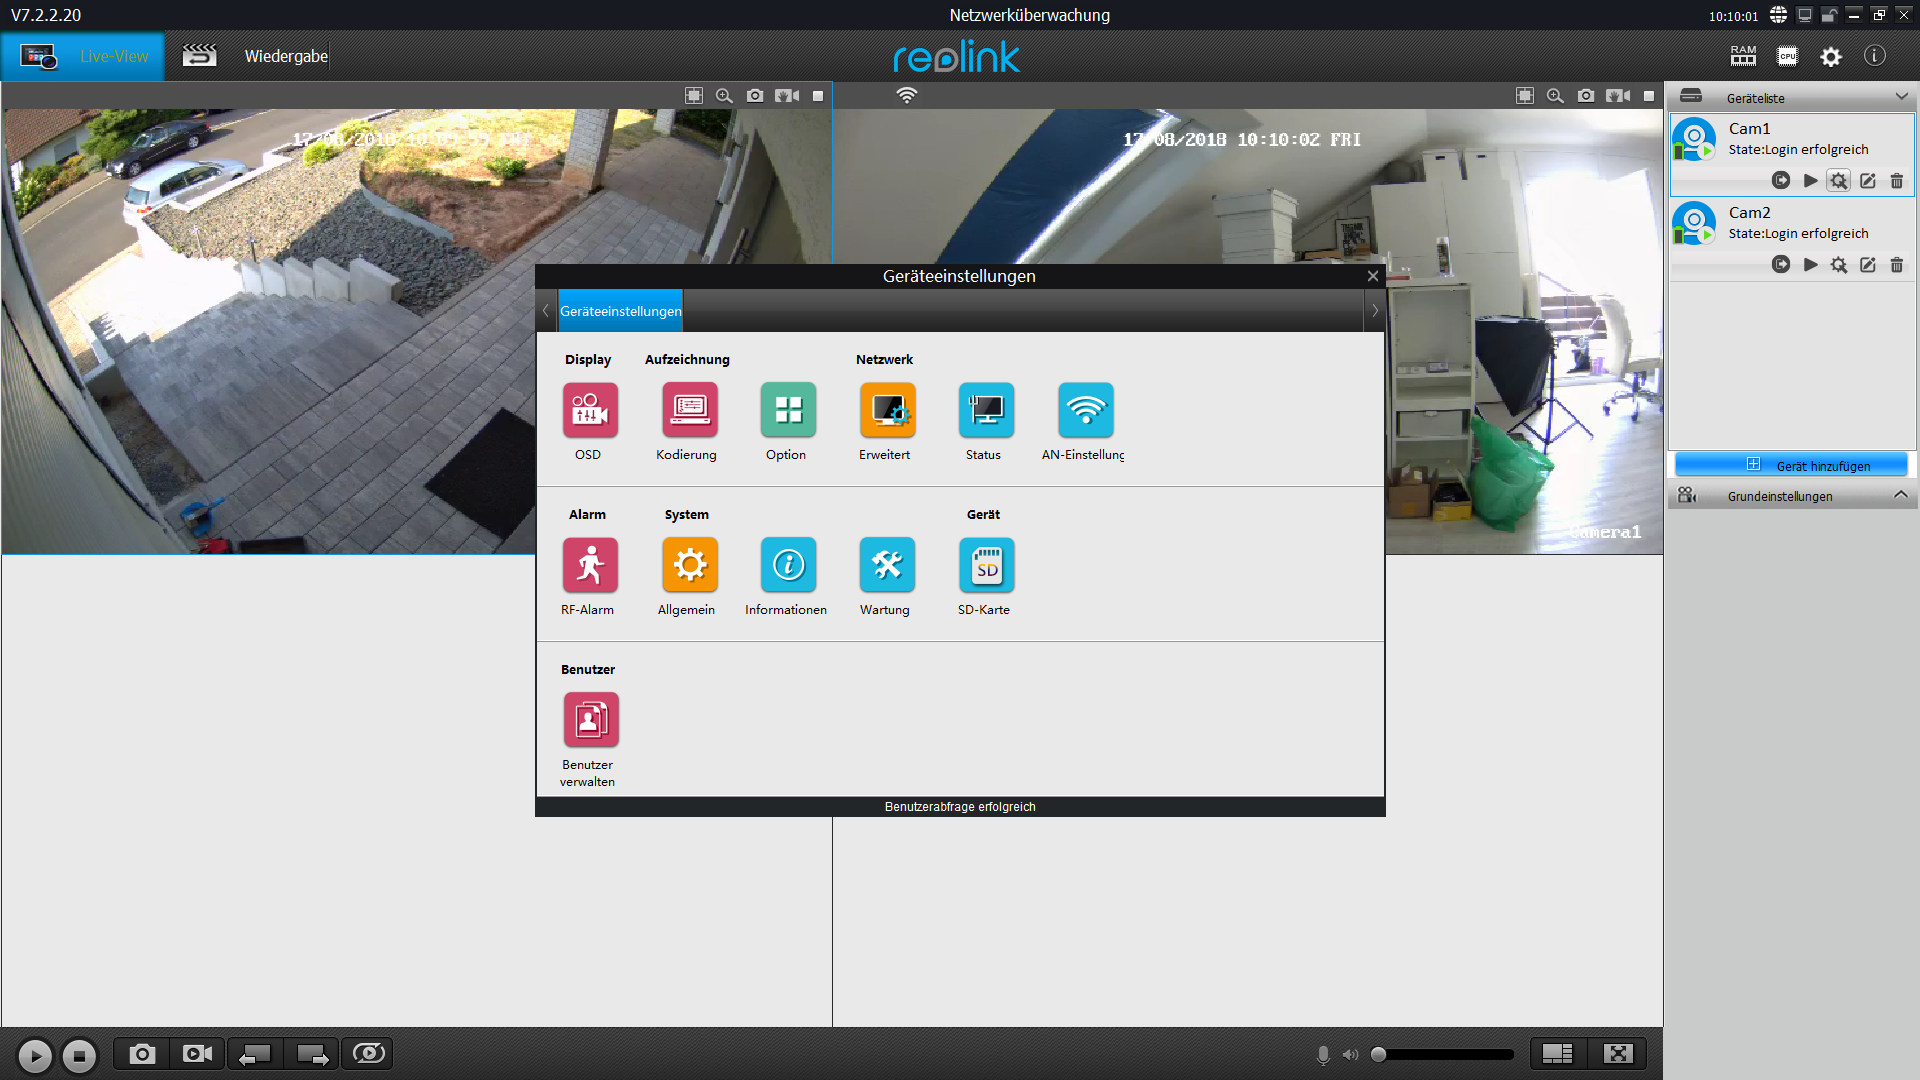Open Benutzer verwalten user management
The image size is (1920, 1080).
589,720
